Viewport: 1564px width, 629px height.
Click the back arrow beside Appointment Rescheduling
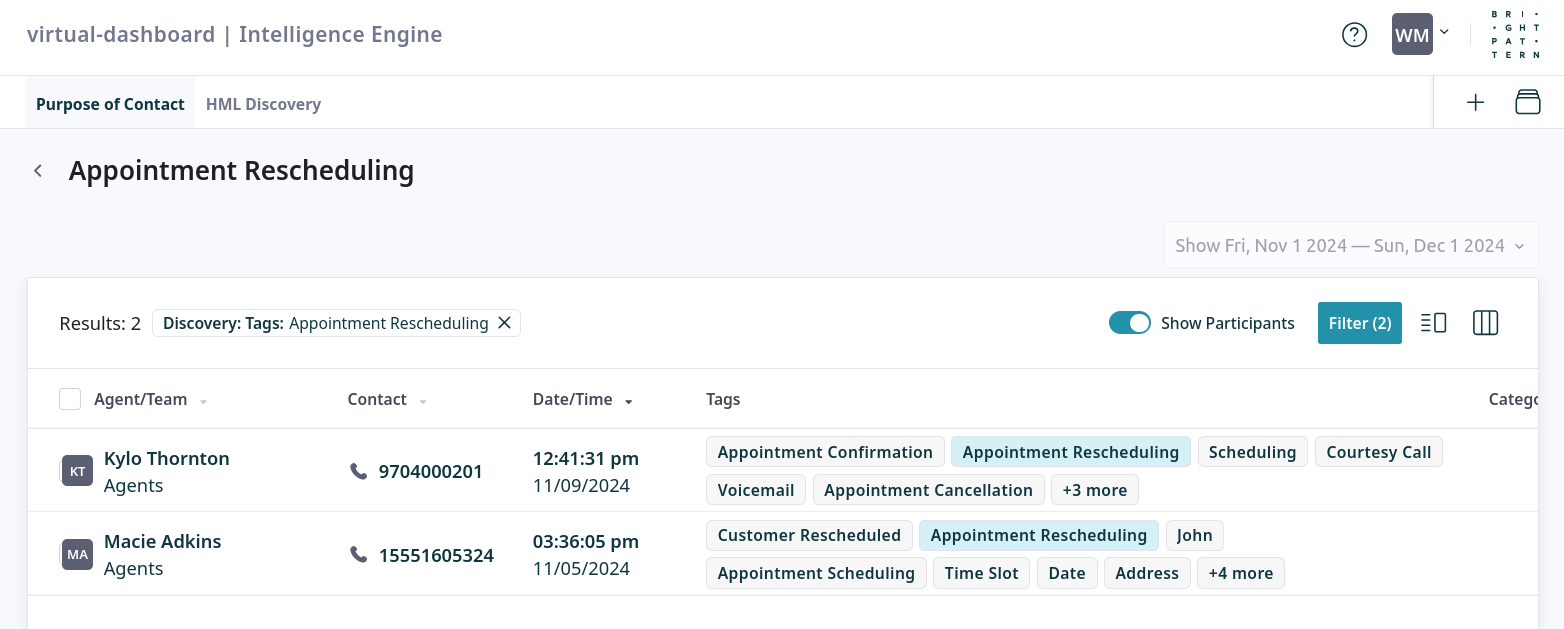(x=38, y=171)
